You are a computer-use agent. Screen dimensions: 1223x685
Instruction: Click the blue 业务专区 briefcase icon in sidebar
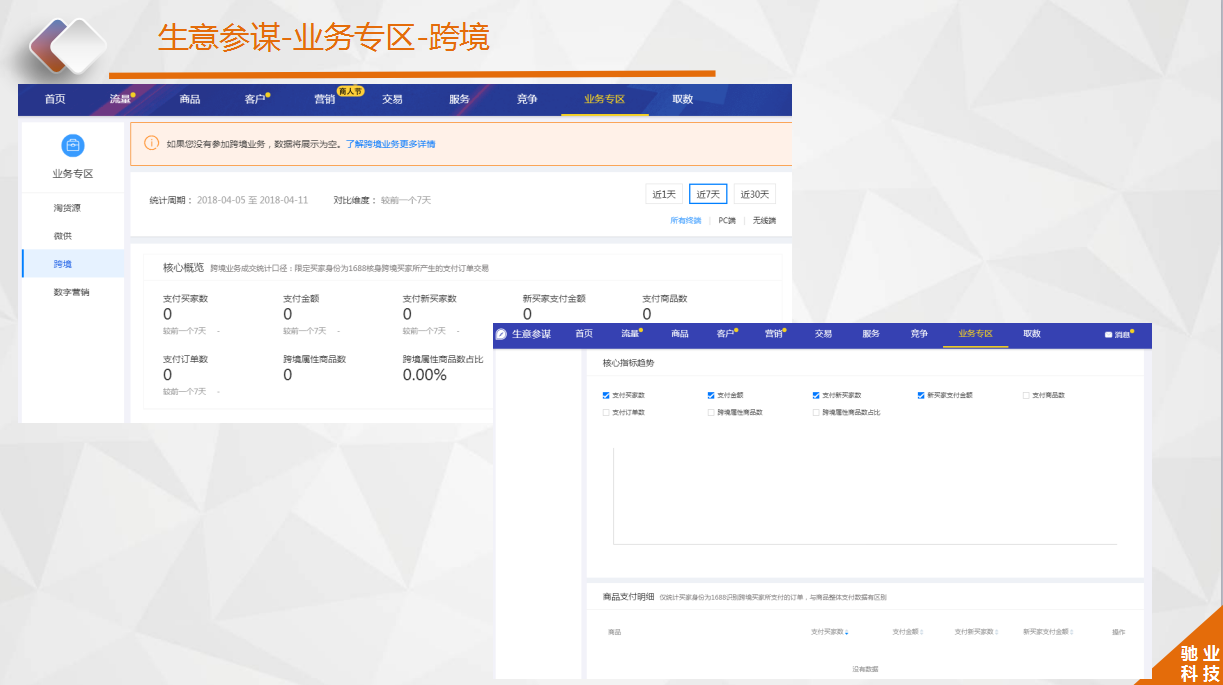tap(73, 146)
